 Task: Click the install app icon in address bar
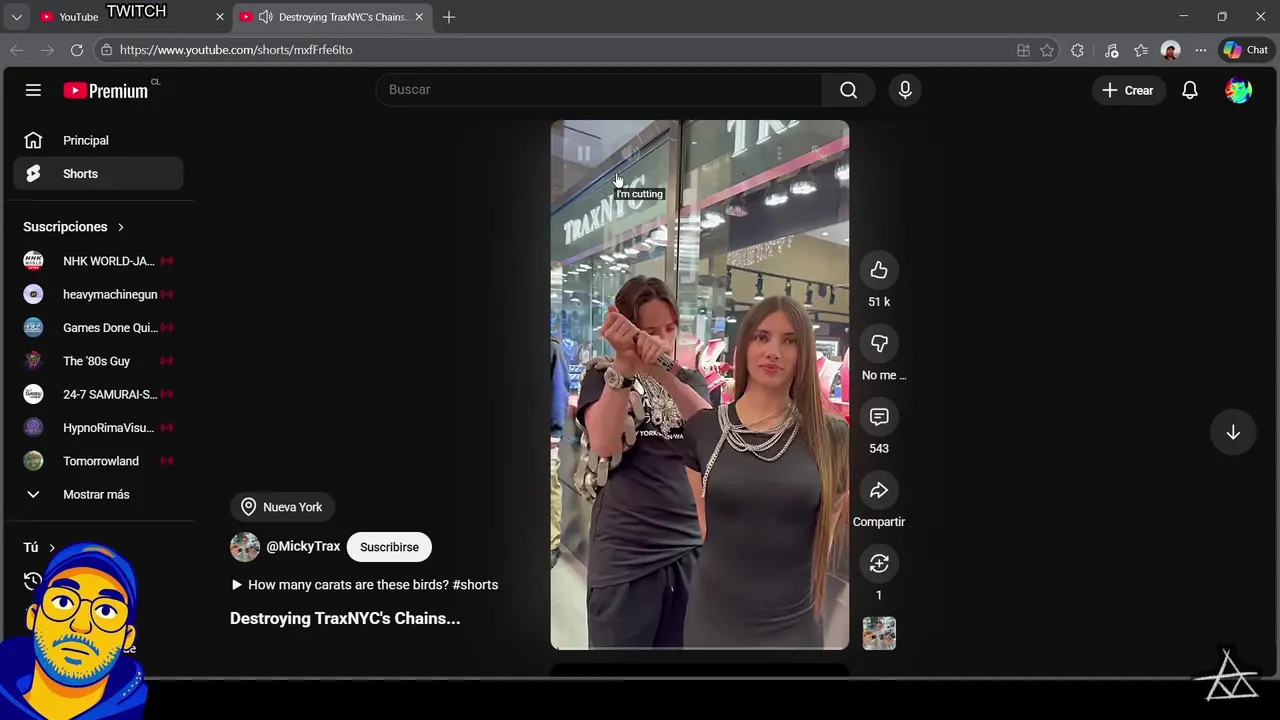(1023, 50)
